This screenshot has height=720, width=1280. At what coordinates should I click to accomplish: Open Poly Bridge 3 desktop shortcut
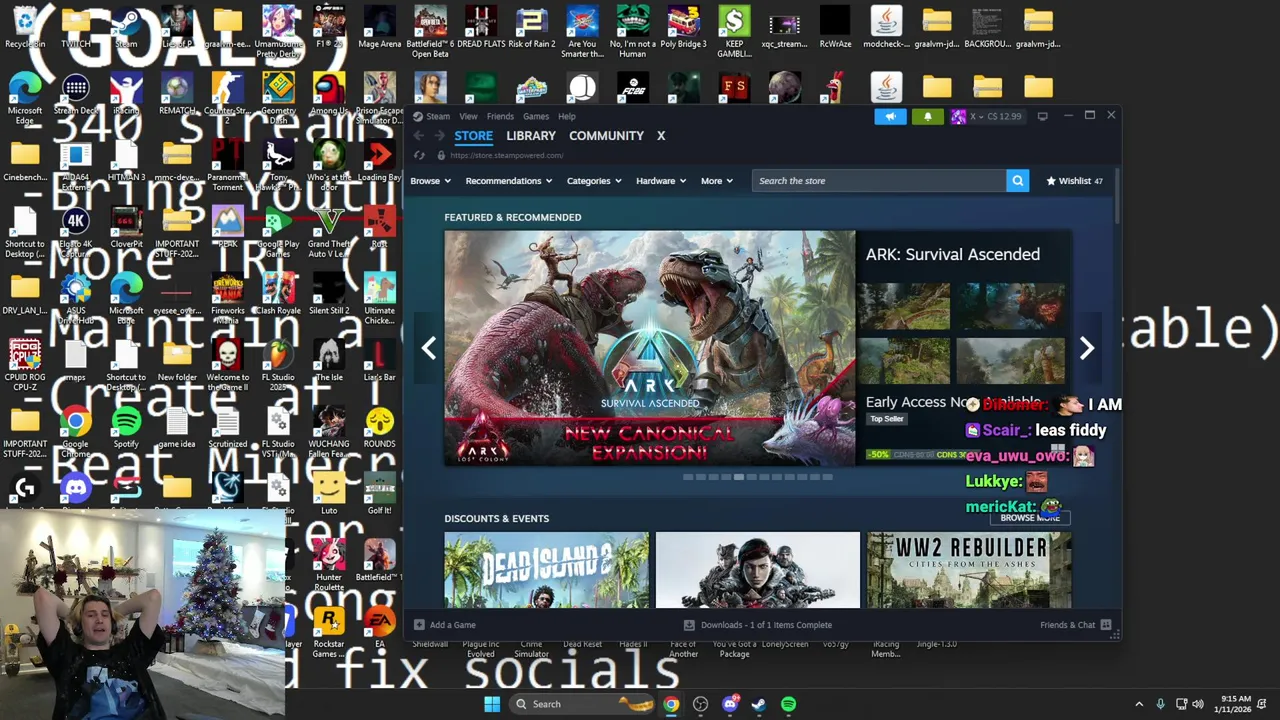(683, 27)
